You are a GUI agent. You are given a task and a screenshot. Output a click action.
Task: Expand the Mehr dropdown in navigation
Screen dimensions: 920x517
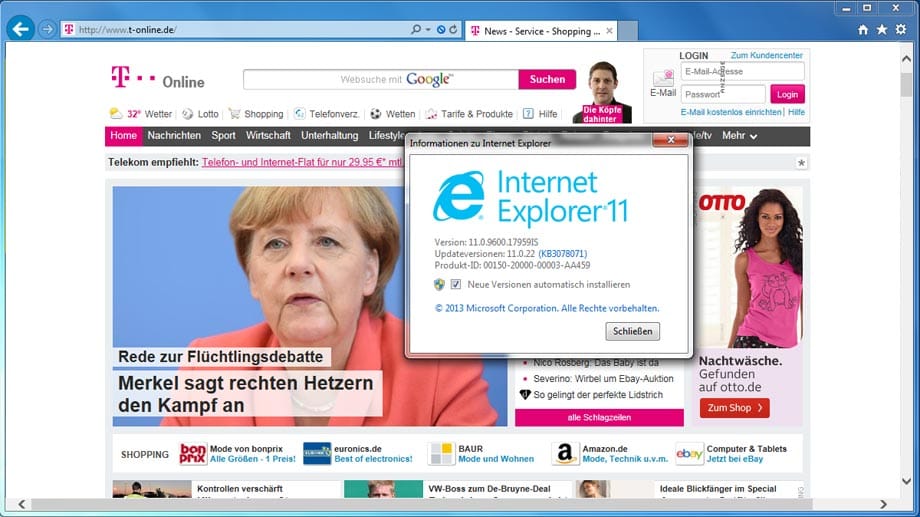739,136
